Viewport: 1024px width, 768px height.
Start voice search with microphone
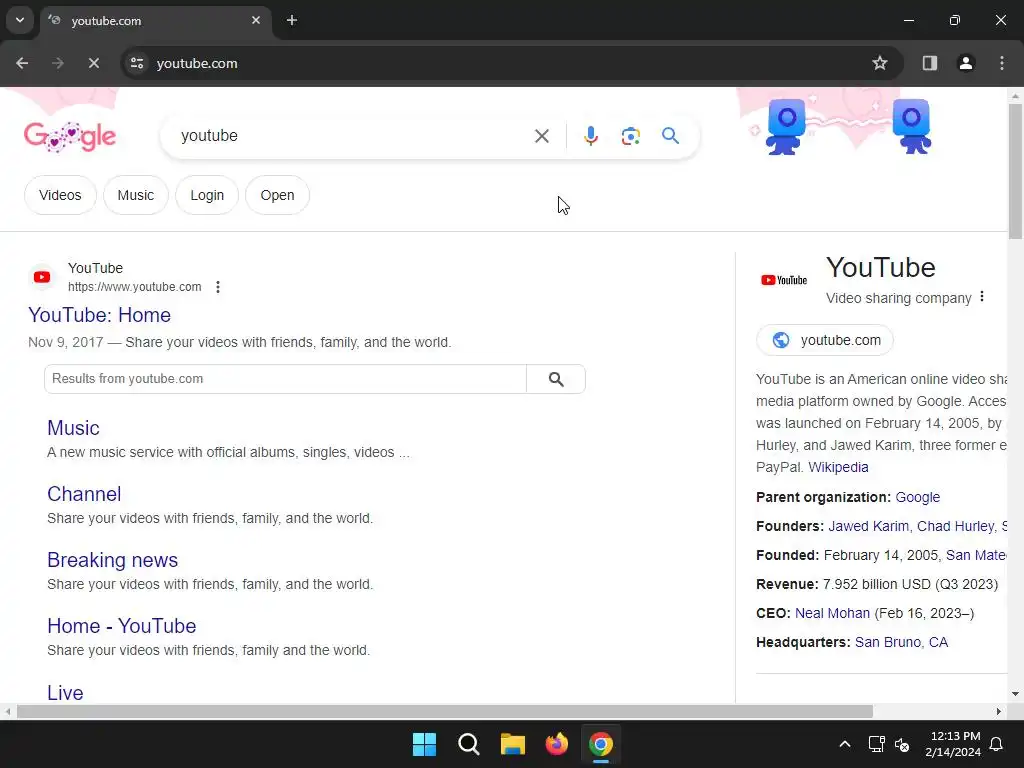click(590, 136)
